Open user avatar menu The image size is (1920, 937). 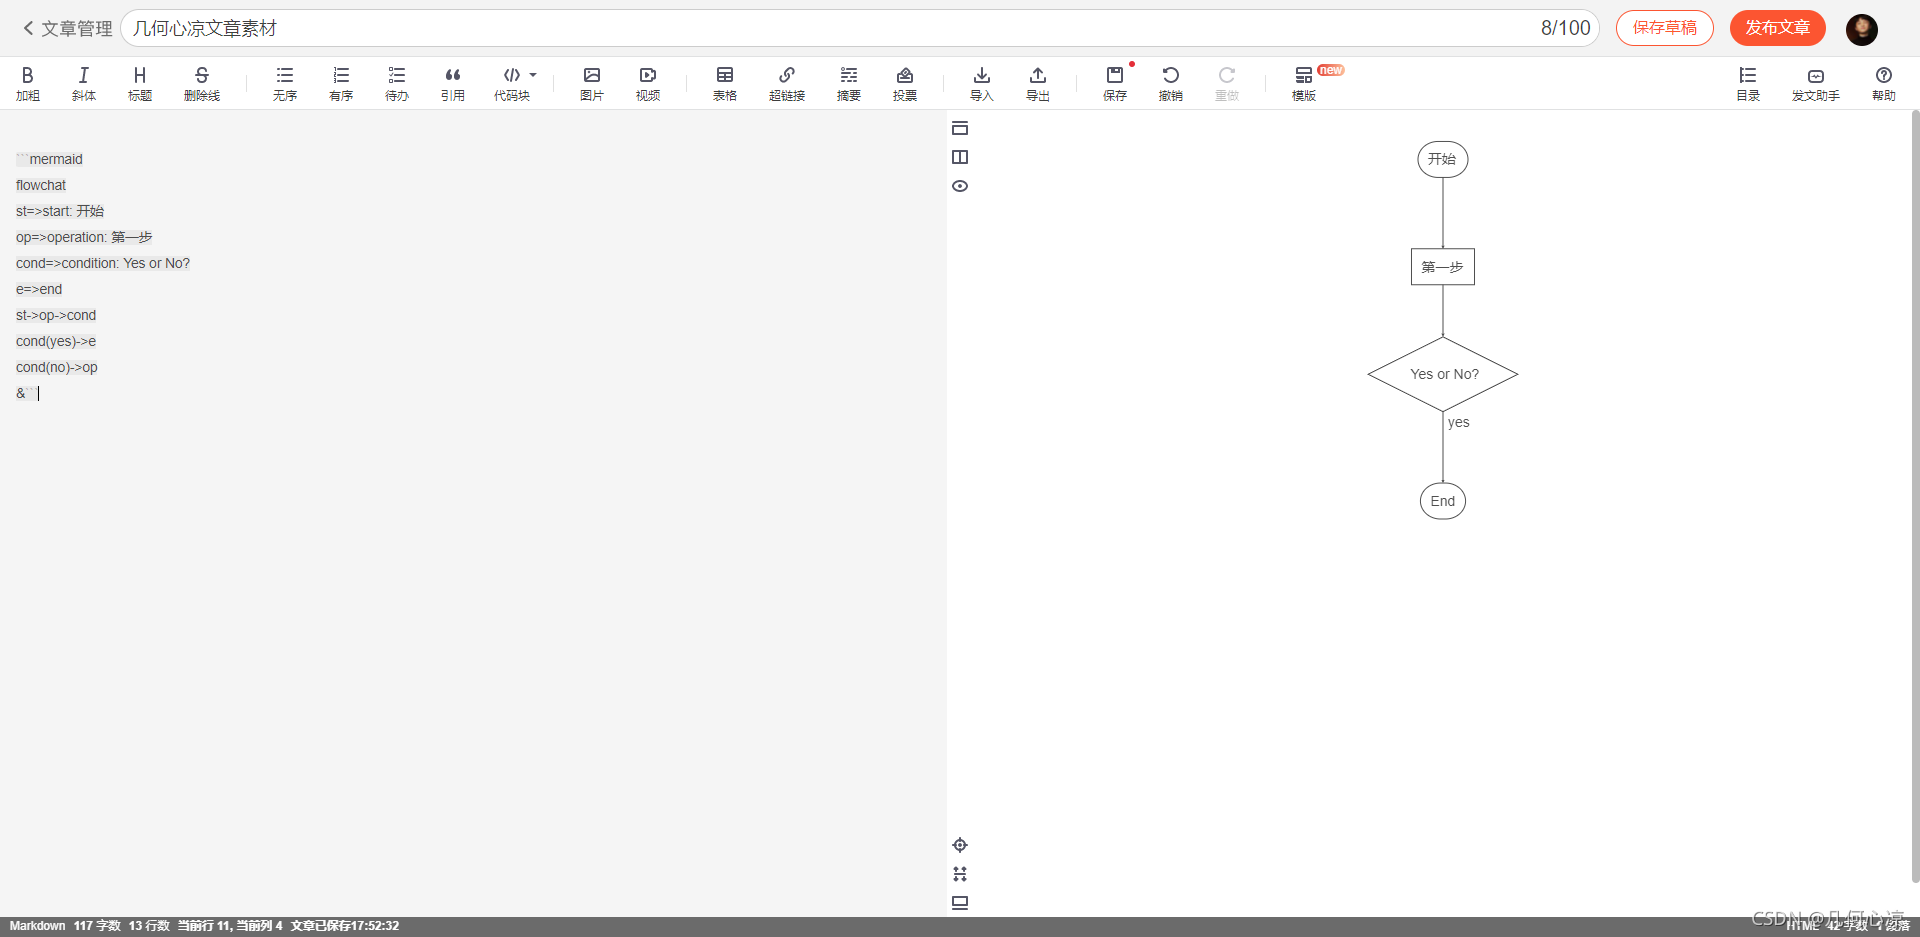click(1862, 29)
